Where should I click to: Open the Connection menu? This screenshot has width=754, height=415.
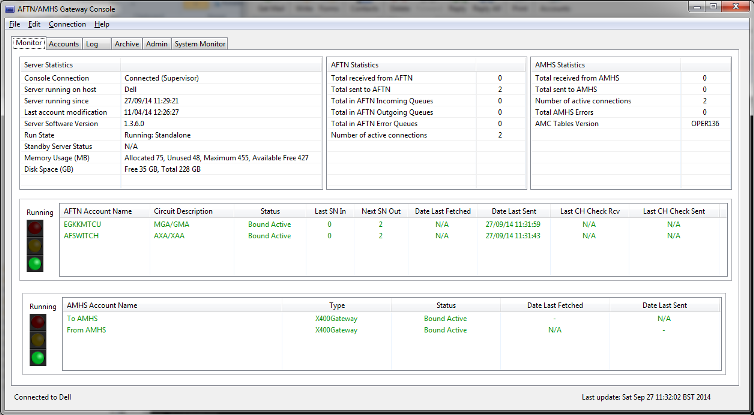point(67,23)
